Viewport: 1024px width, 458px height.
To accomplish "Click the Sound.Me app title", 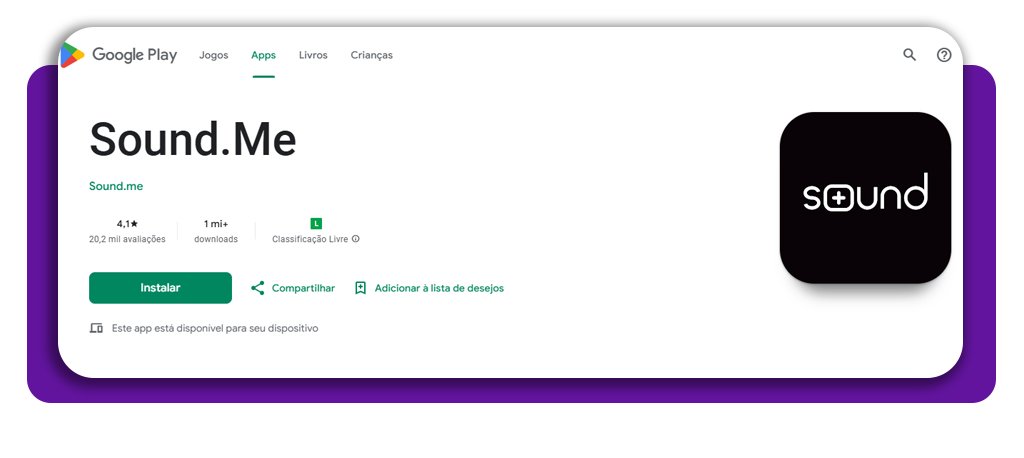I will [x=193, y=139].
